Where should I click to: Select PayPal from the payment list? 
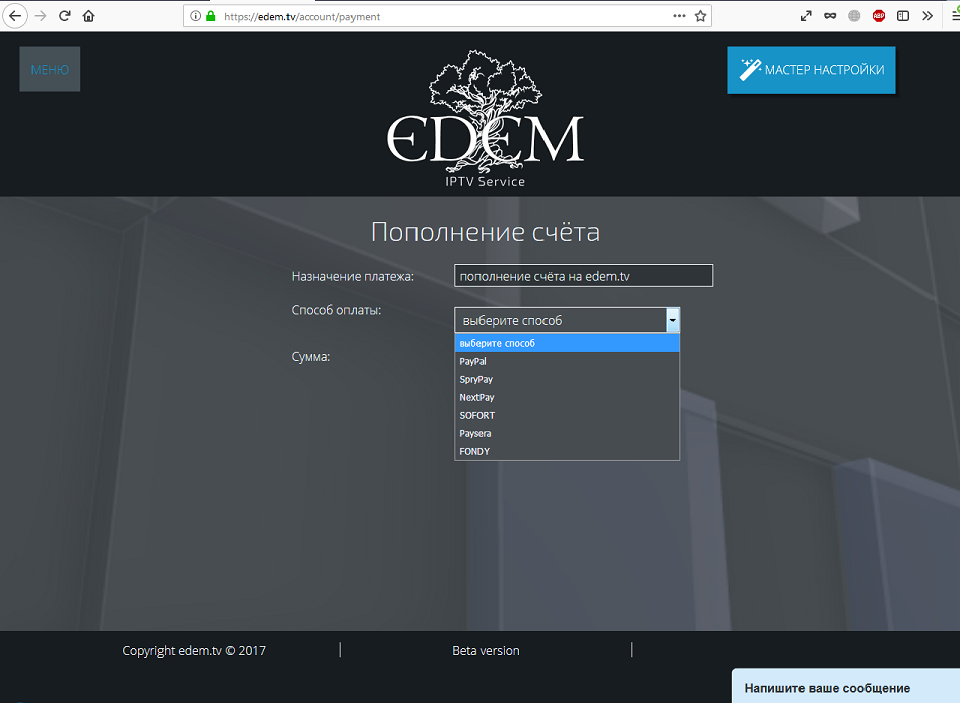point(473,361)
